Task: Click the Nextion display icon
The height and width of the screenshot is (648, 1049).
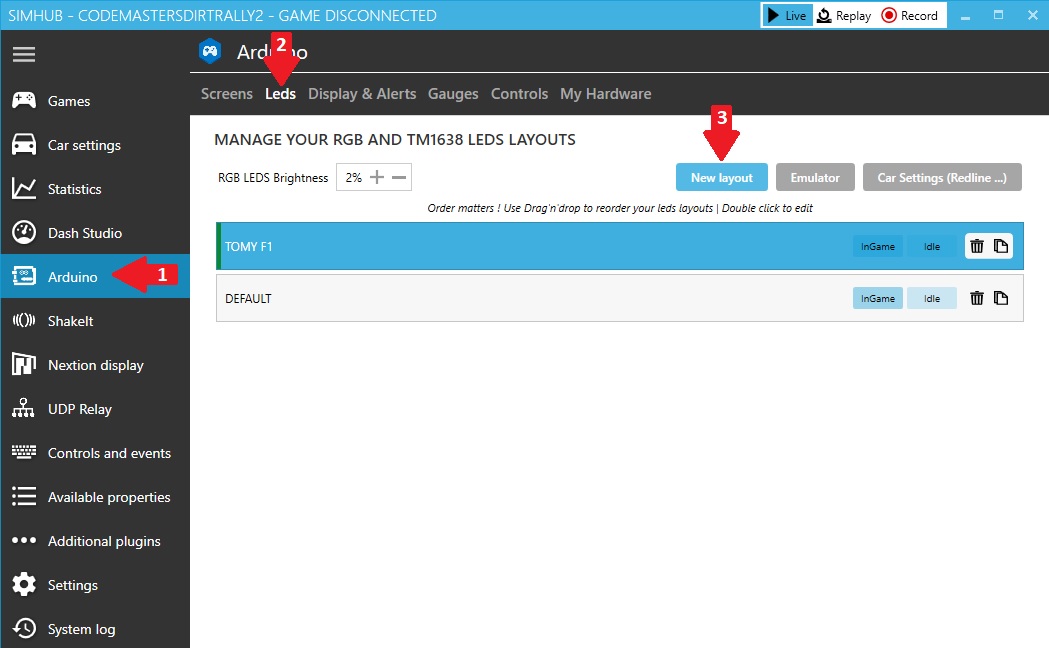Action: pyautogui.click(x=23, y=364)
